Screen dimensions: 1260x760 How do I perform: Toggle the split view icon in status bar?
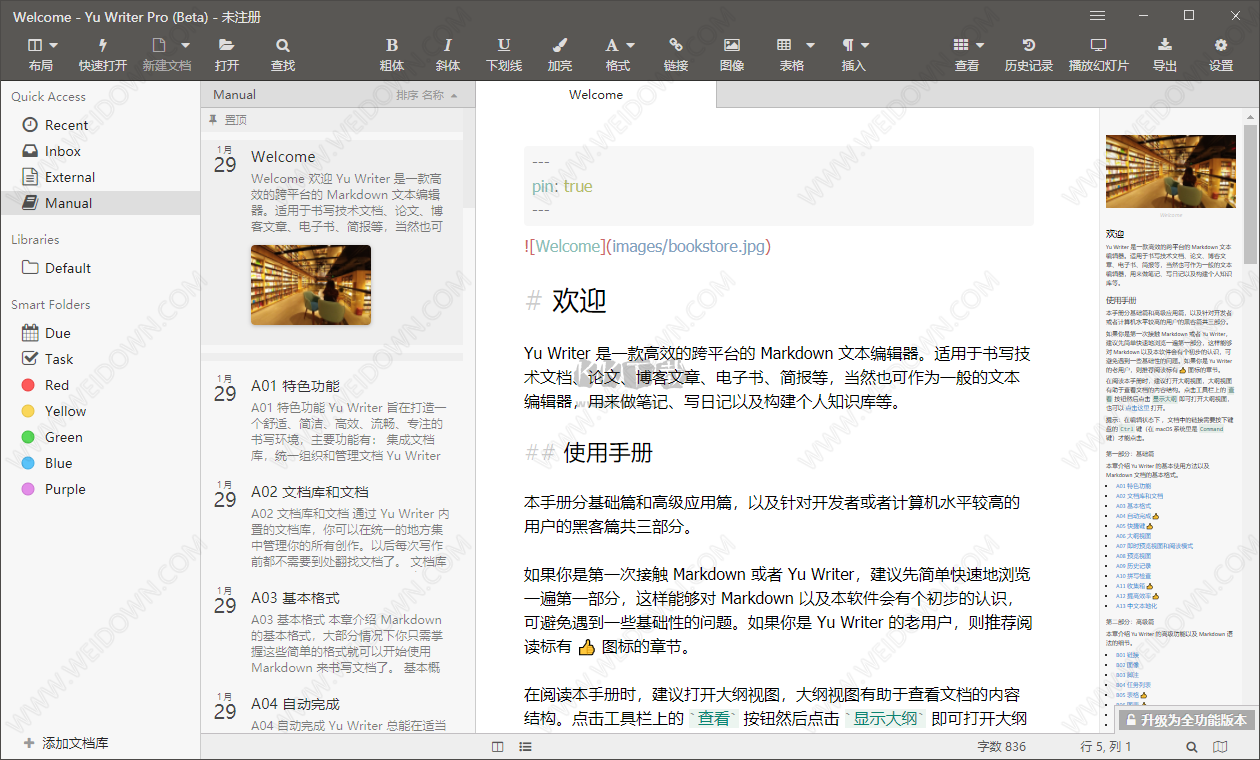click(497, 746)
